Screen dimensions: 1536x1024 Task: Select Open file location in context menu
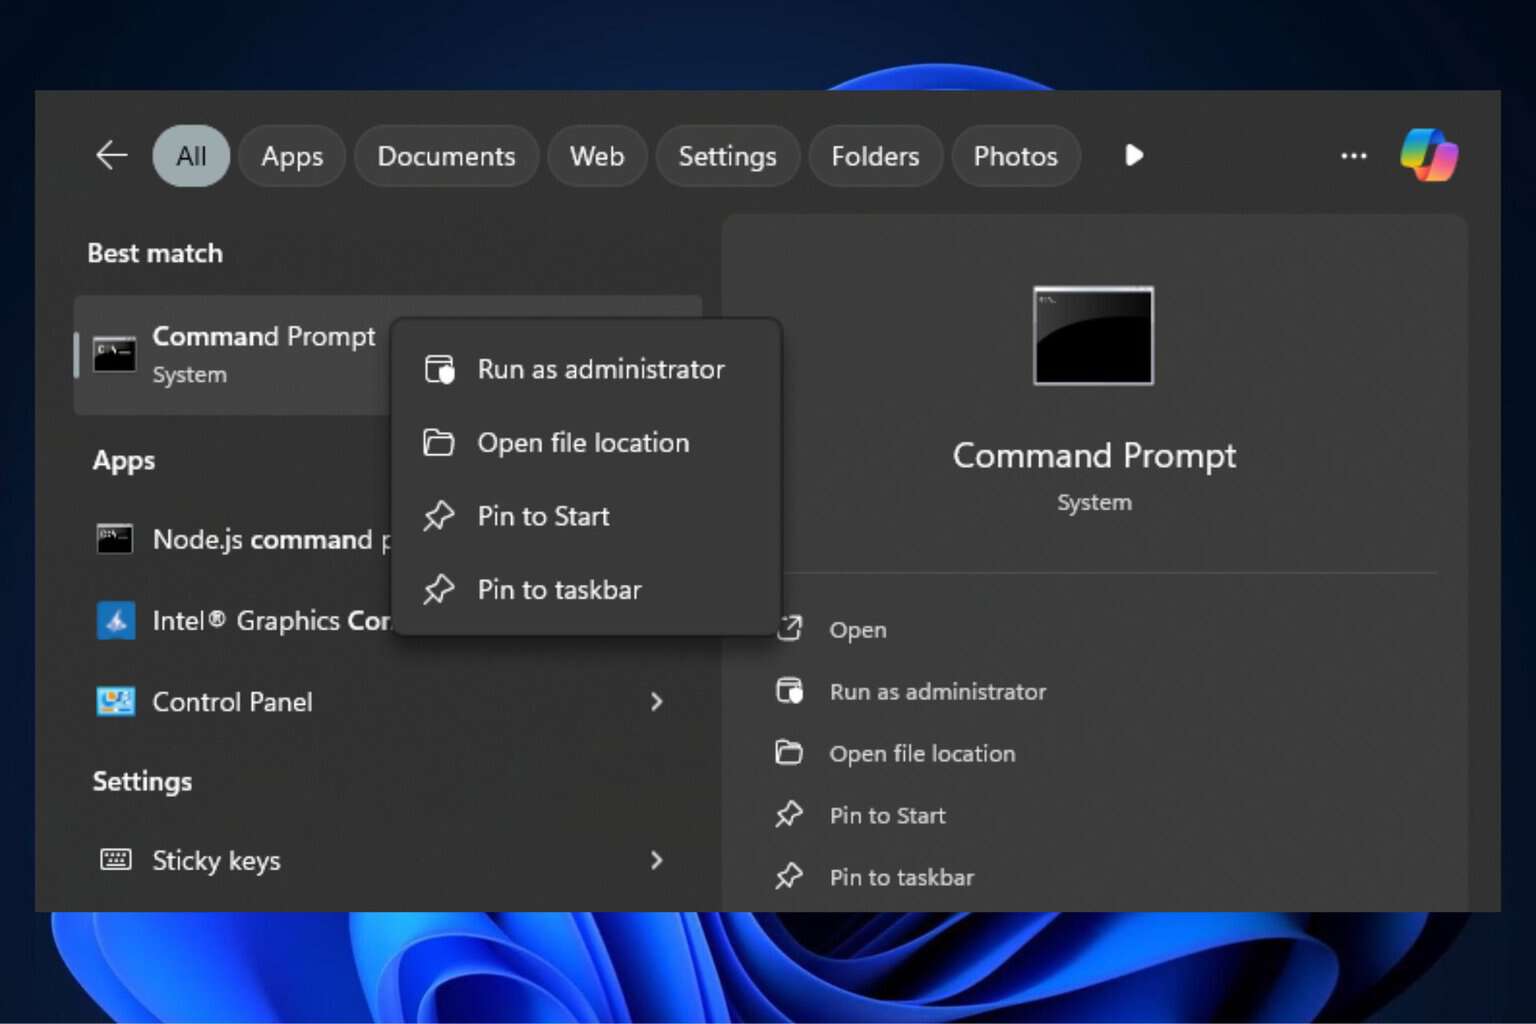point(583,443)
